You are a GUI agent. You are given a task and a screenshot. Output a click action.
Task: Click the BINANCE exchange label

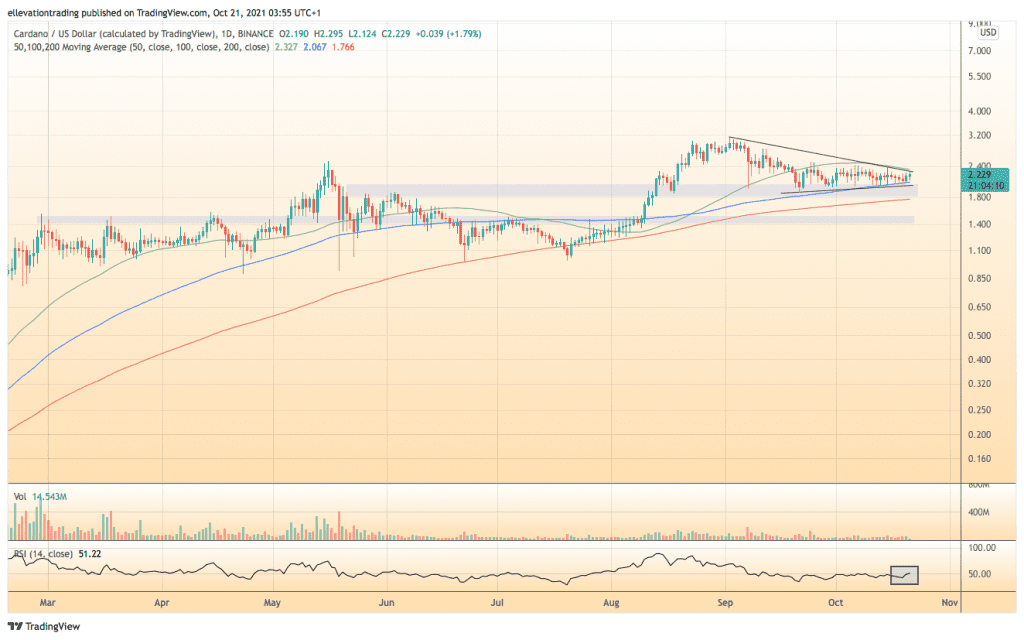tap(255, 34)
